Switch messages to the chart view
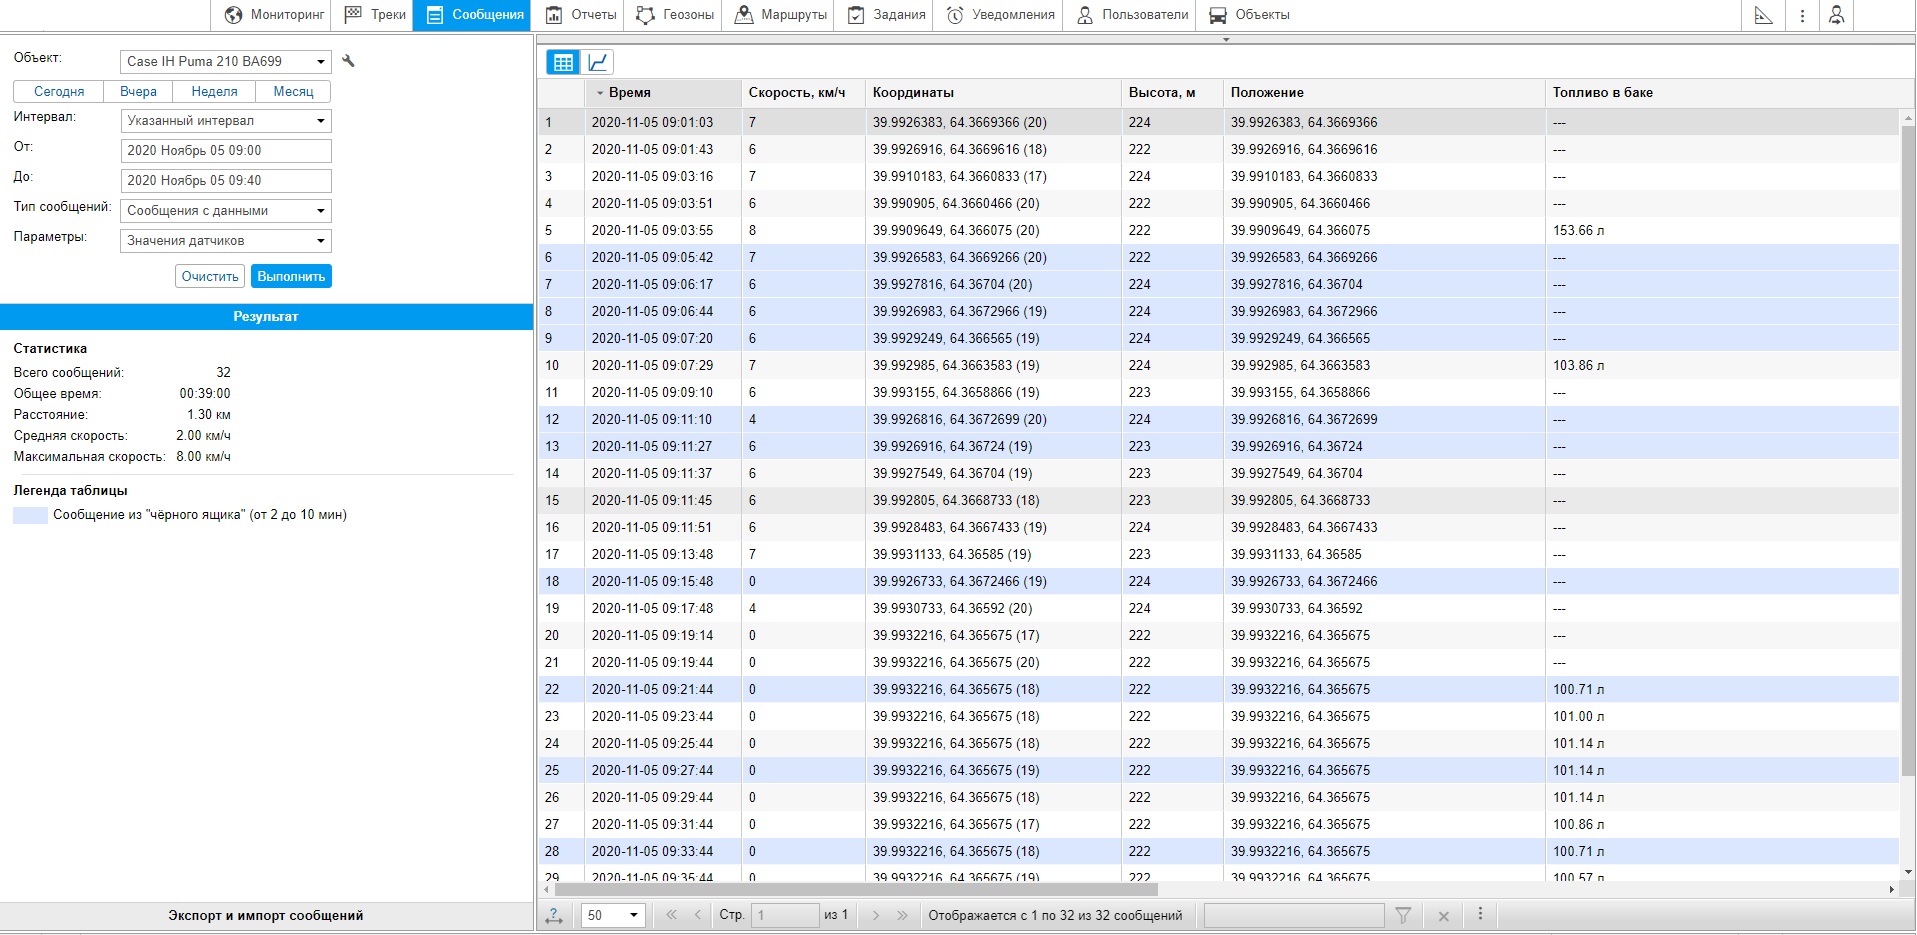 pyautogui.click(x=597, y=62)
